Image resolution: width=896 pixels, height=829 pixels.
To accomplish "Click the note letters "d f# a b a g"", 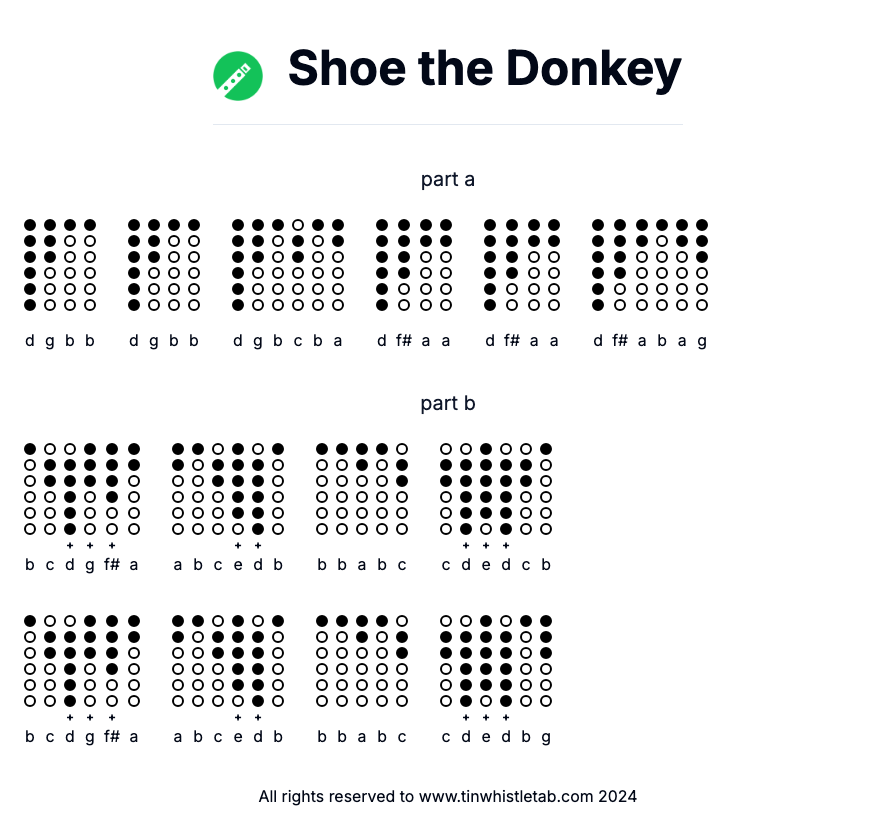I will [650, 341].
